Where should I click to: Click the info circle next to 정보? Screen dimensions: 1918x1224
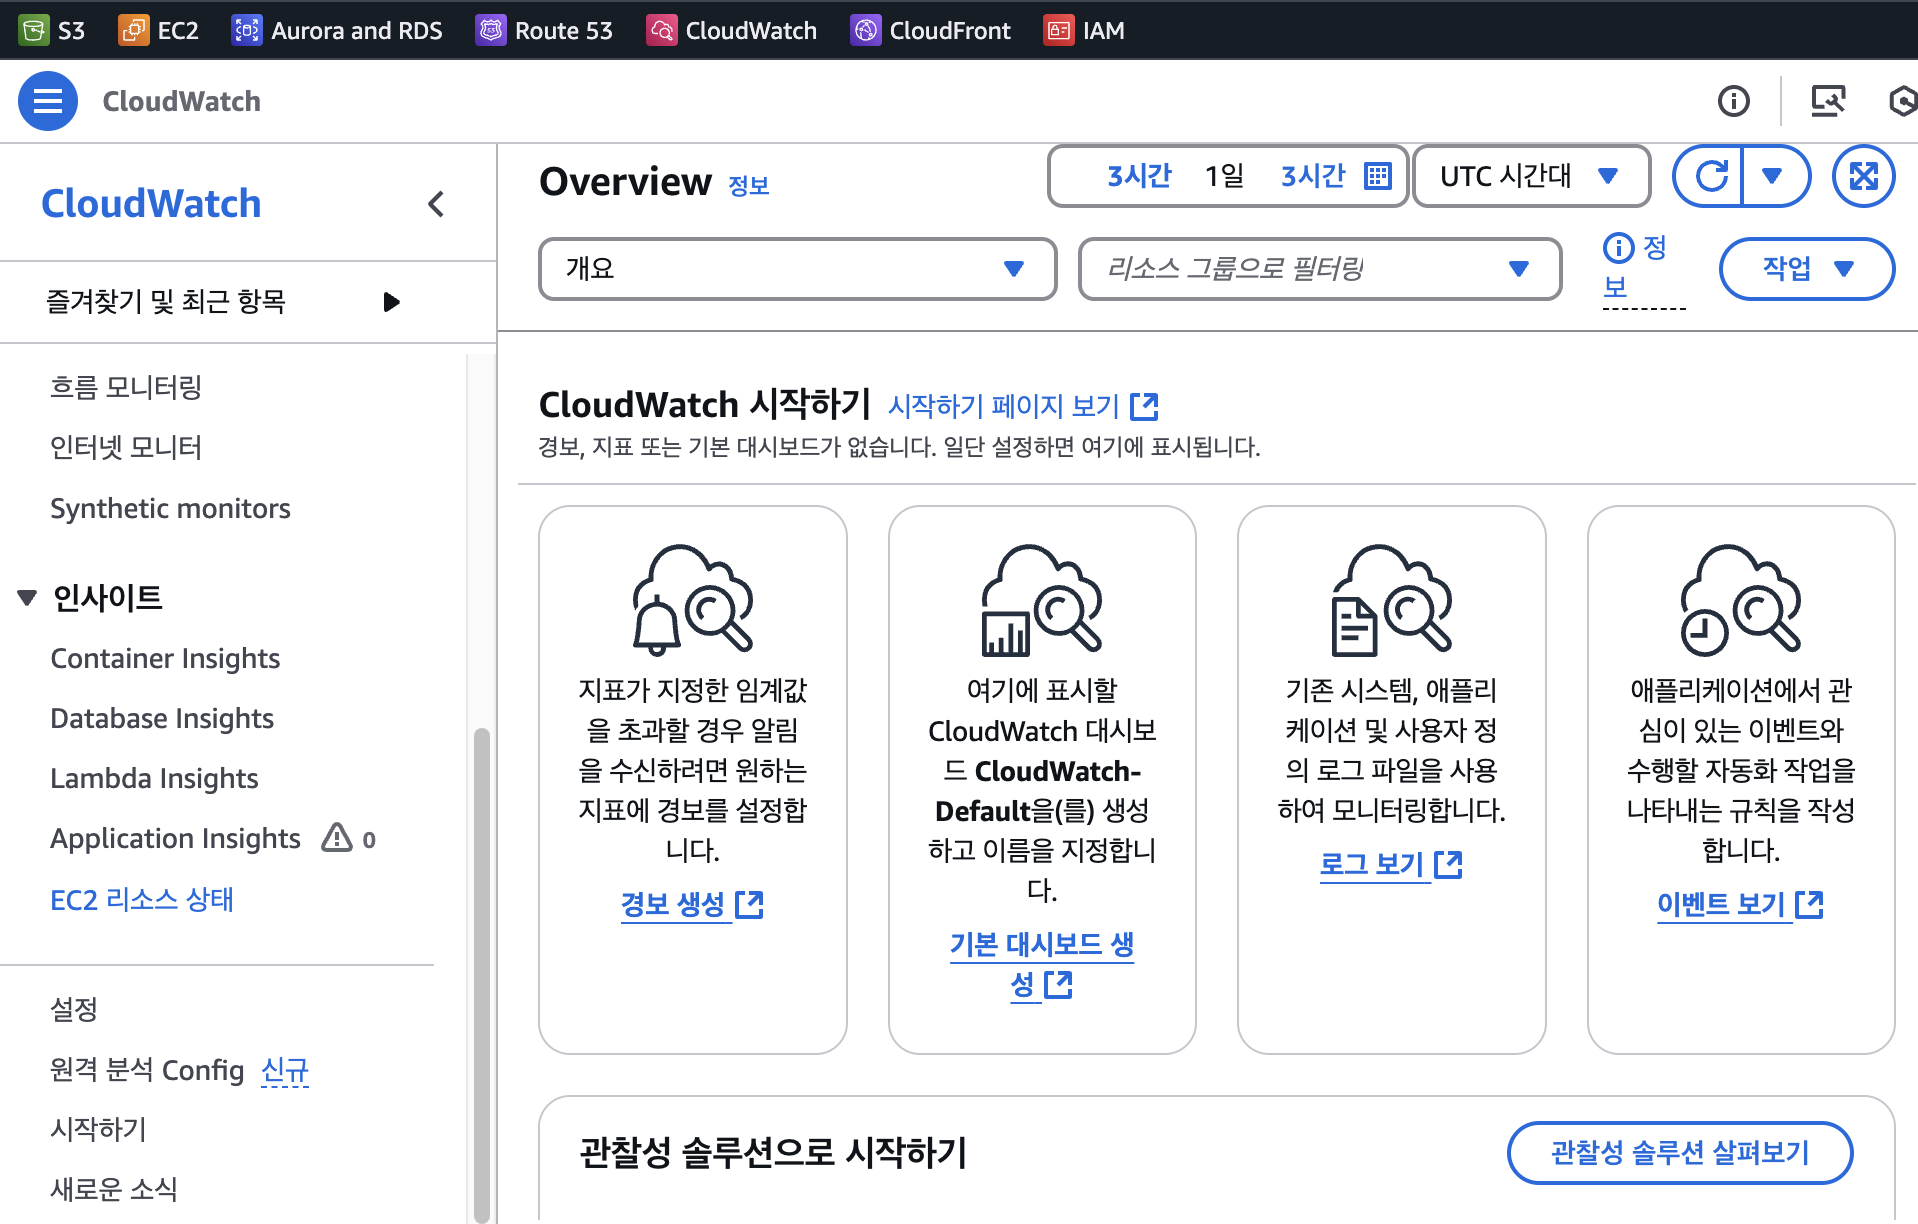pos(1618,247)
